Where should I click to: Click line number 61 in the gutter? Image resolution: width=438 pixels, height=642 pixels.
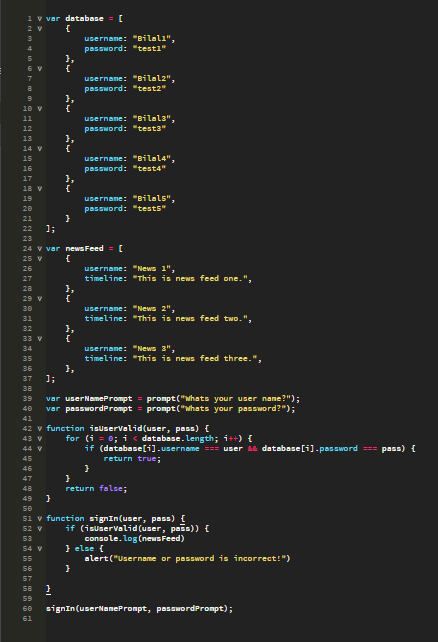click(x=27, y=619)
